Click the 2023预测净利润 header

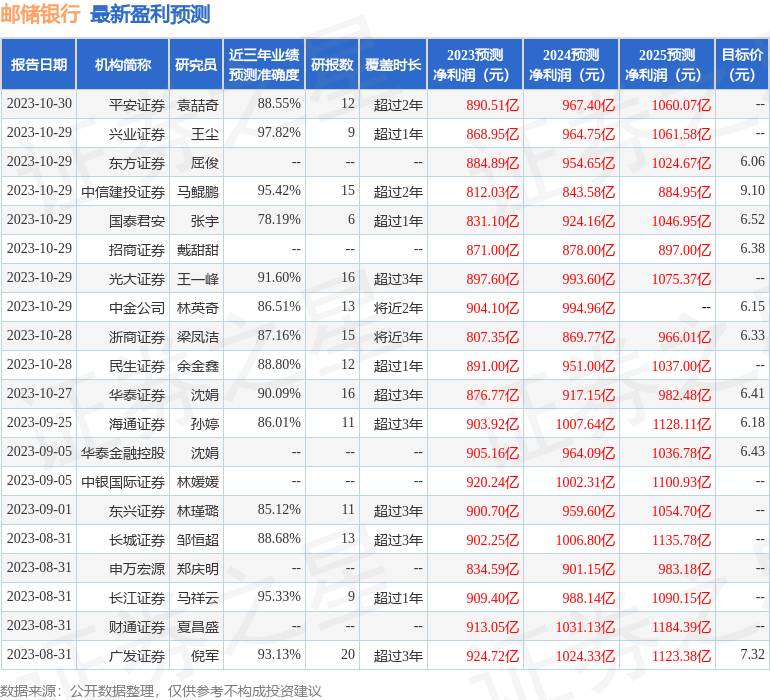475,64
